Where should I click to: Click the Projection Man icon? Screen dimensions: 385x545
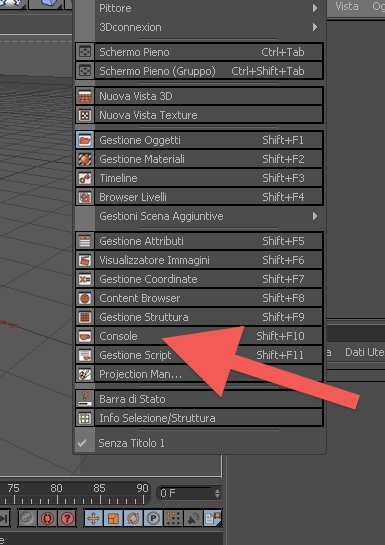[85, 374]
